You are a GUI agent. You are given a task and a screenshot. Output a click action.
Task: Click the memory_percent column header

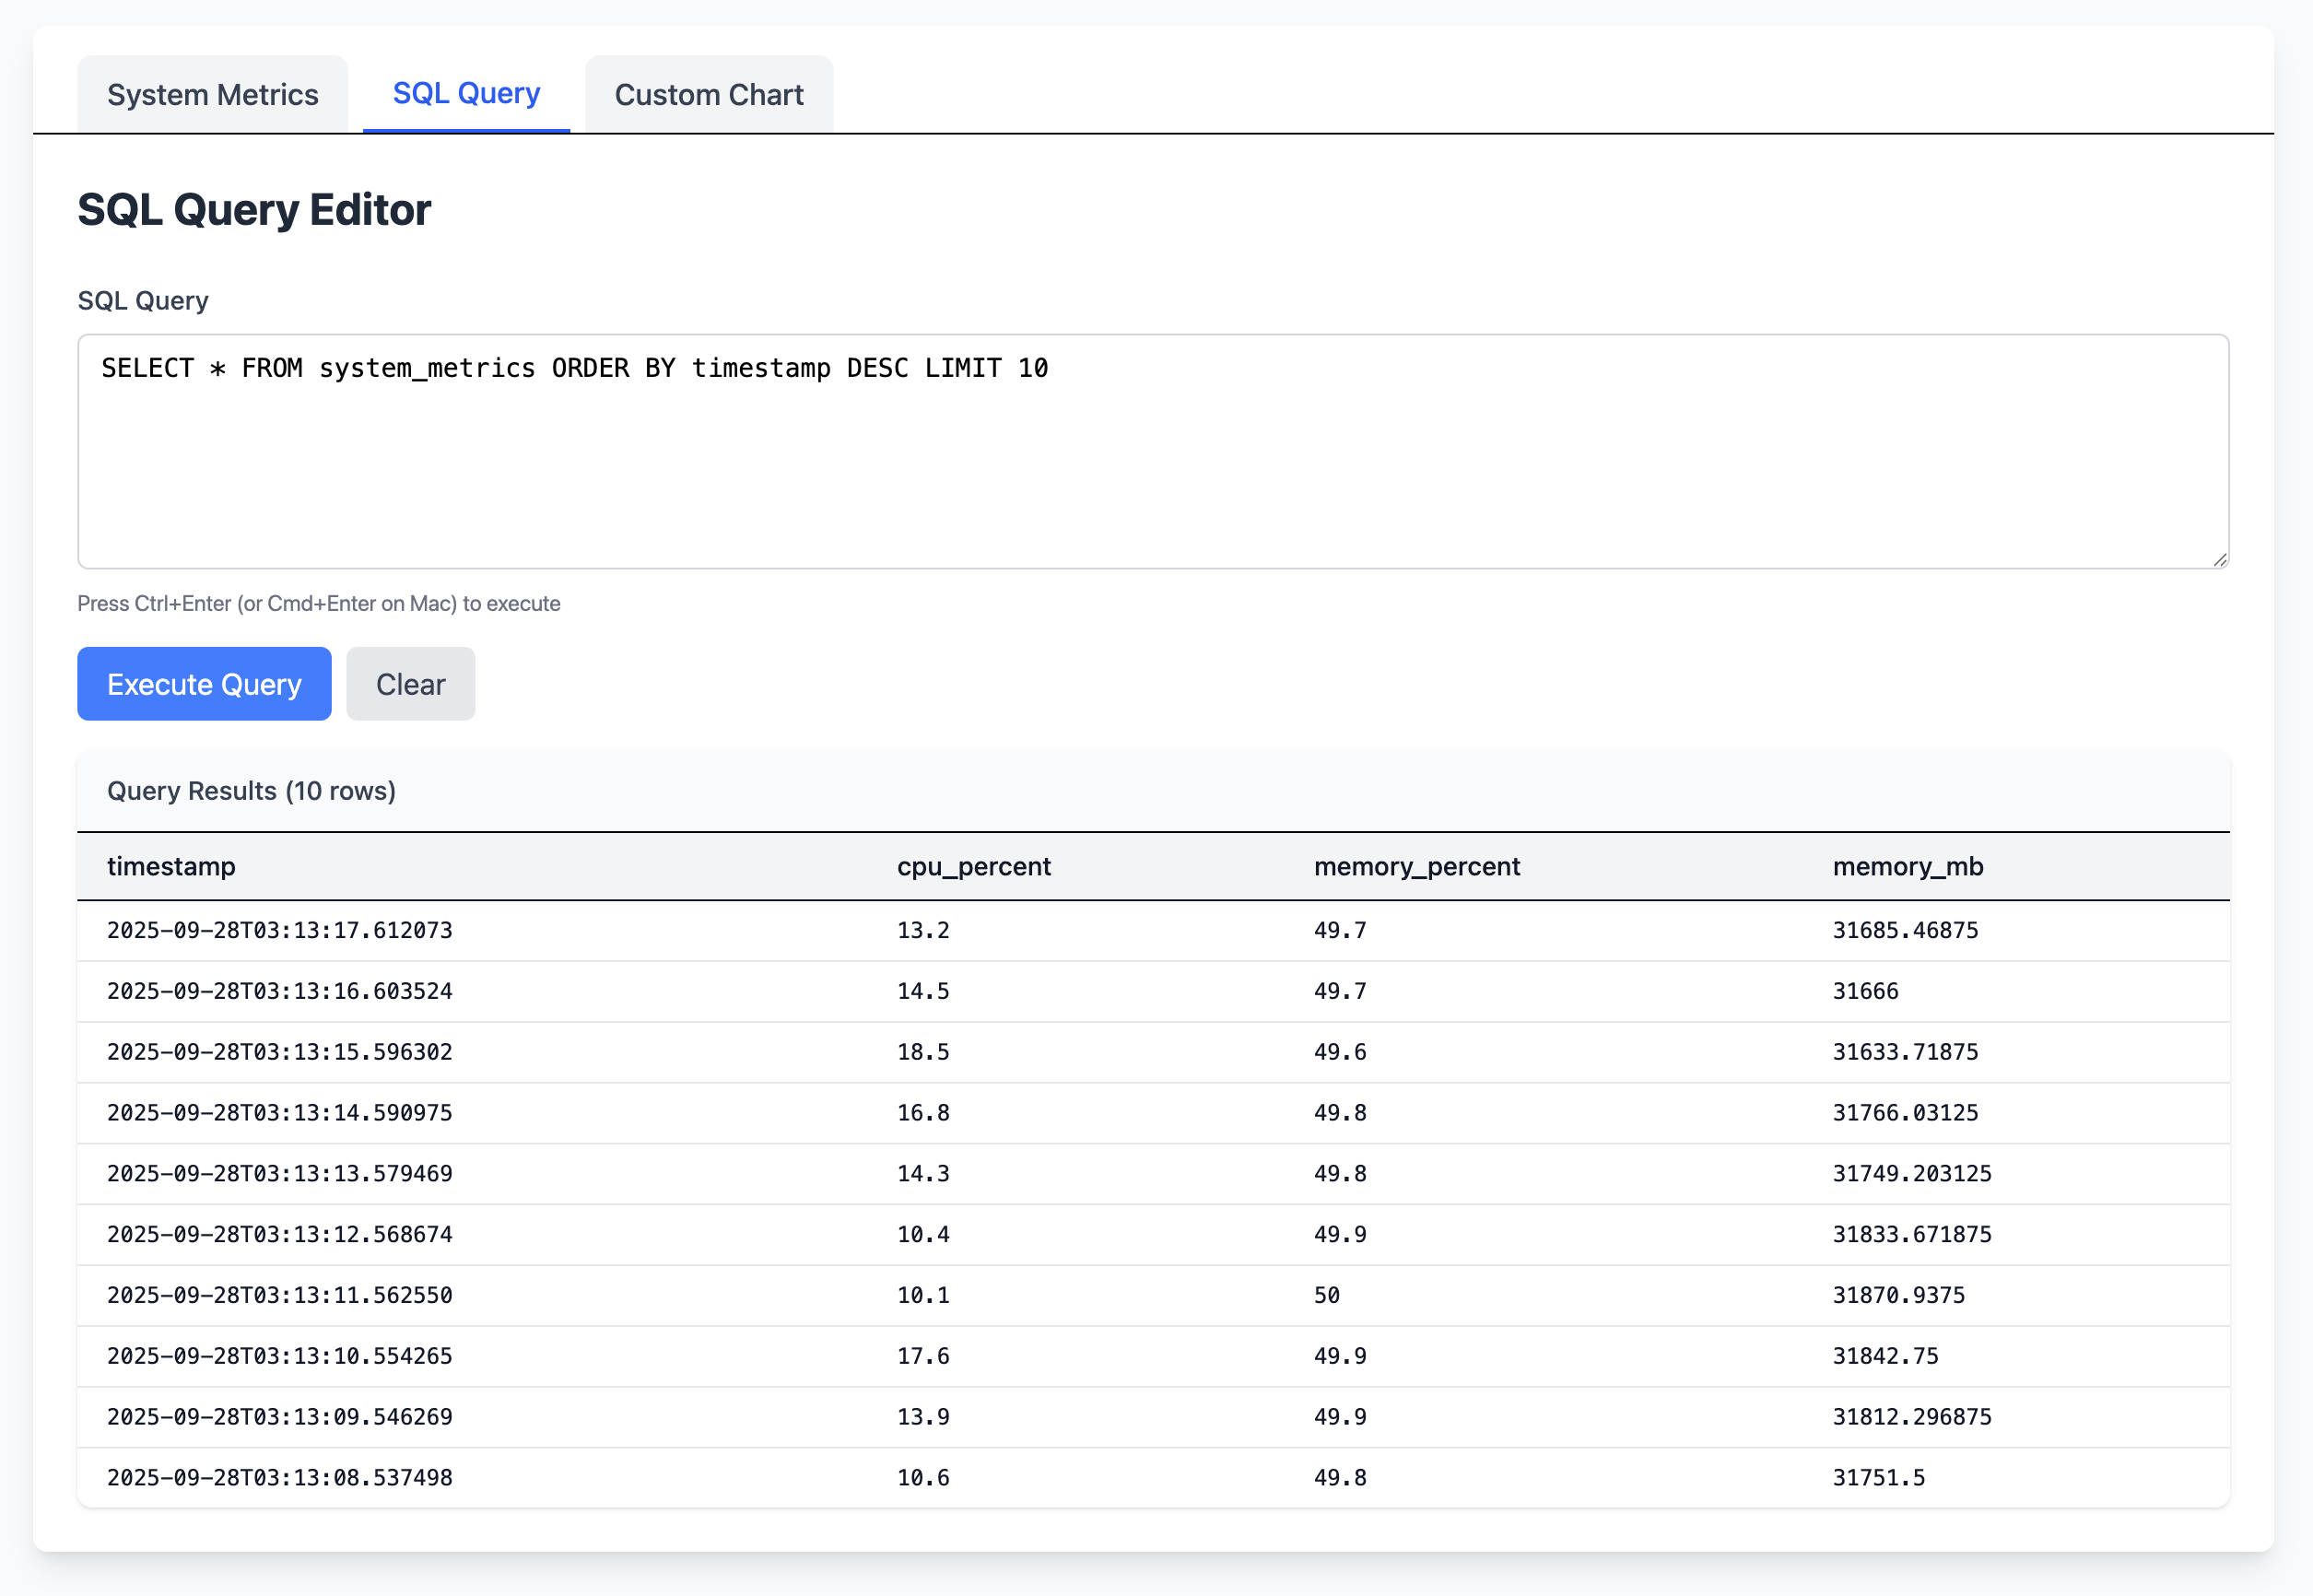[1416, 866]
